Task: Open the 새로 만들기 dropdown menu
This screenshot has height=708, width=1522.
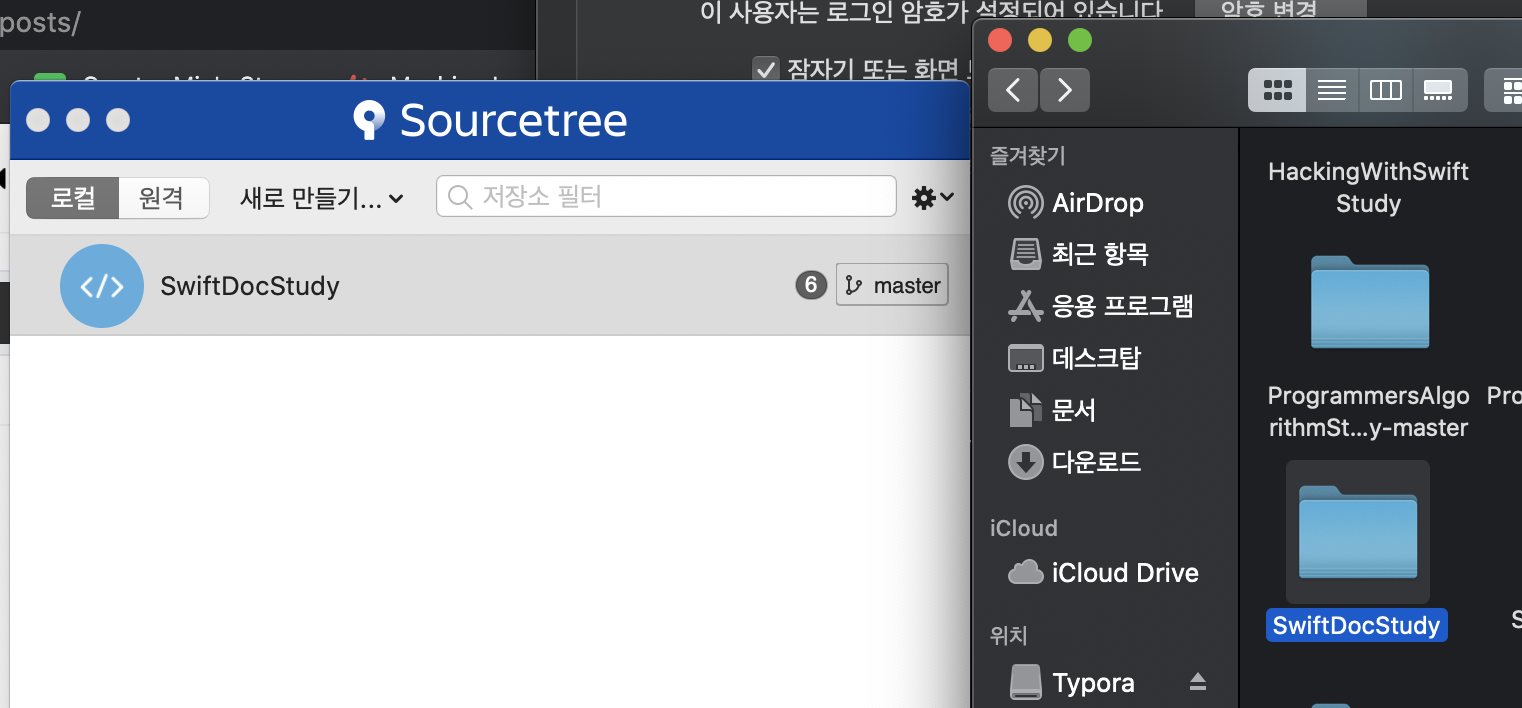Action: 318,197
